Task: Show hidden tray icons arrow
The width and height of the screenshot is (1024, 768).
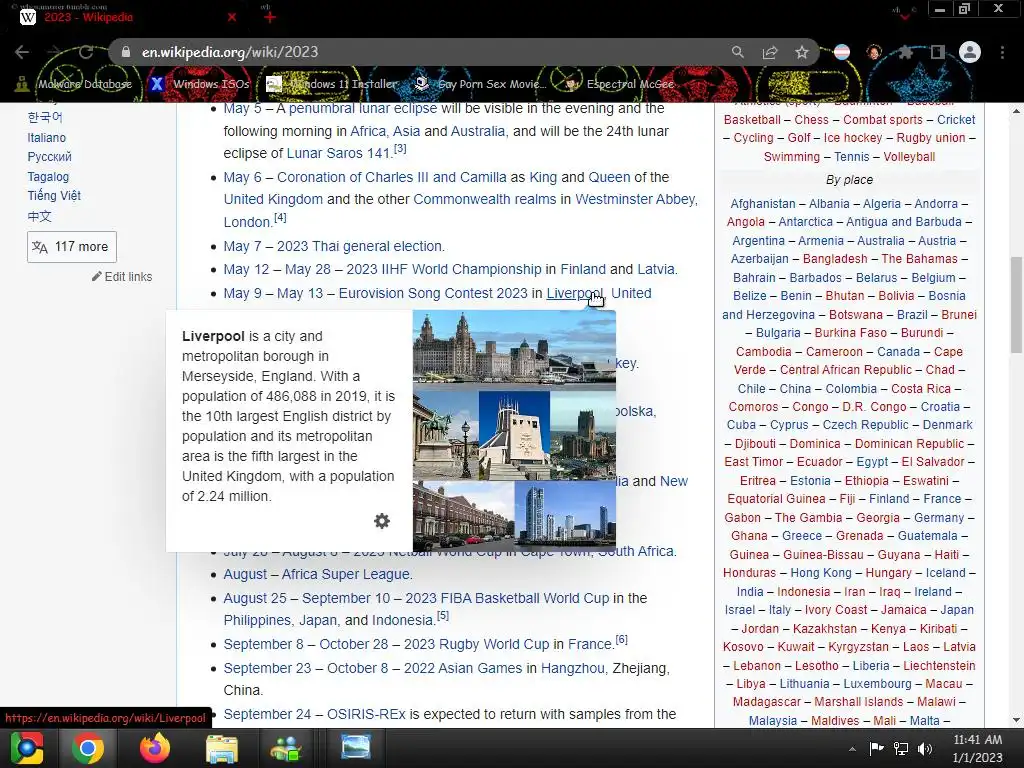Action: point(852,749)
